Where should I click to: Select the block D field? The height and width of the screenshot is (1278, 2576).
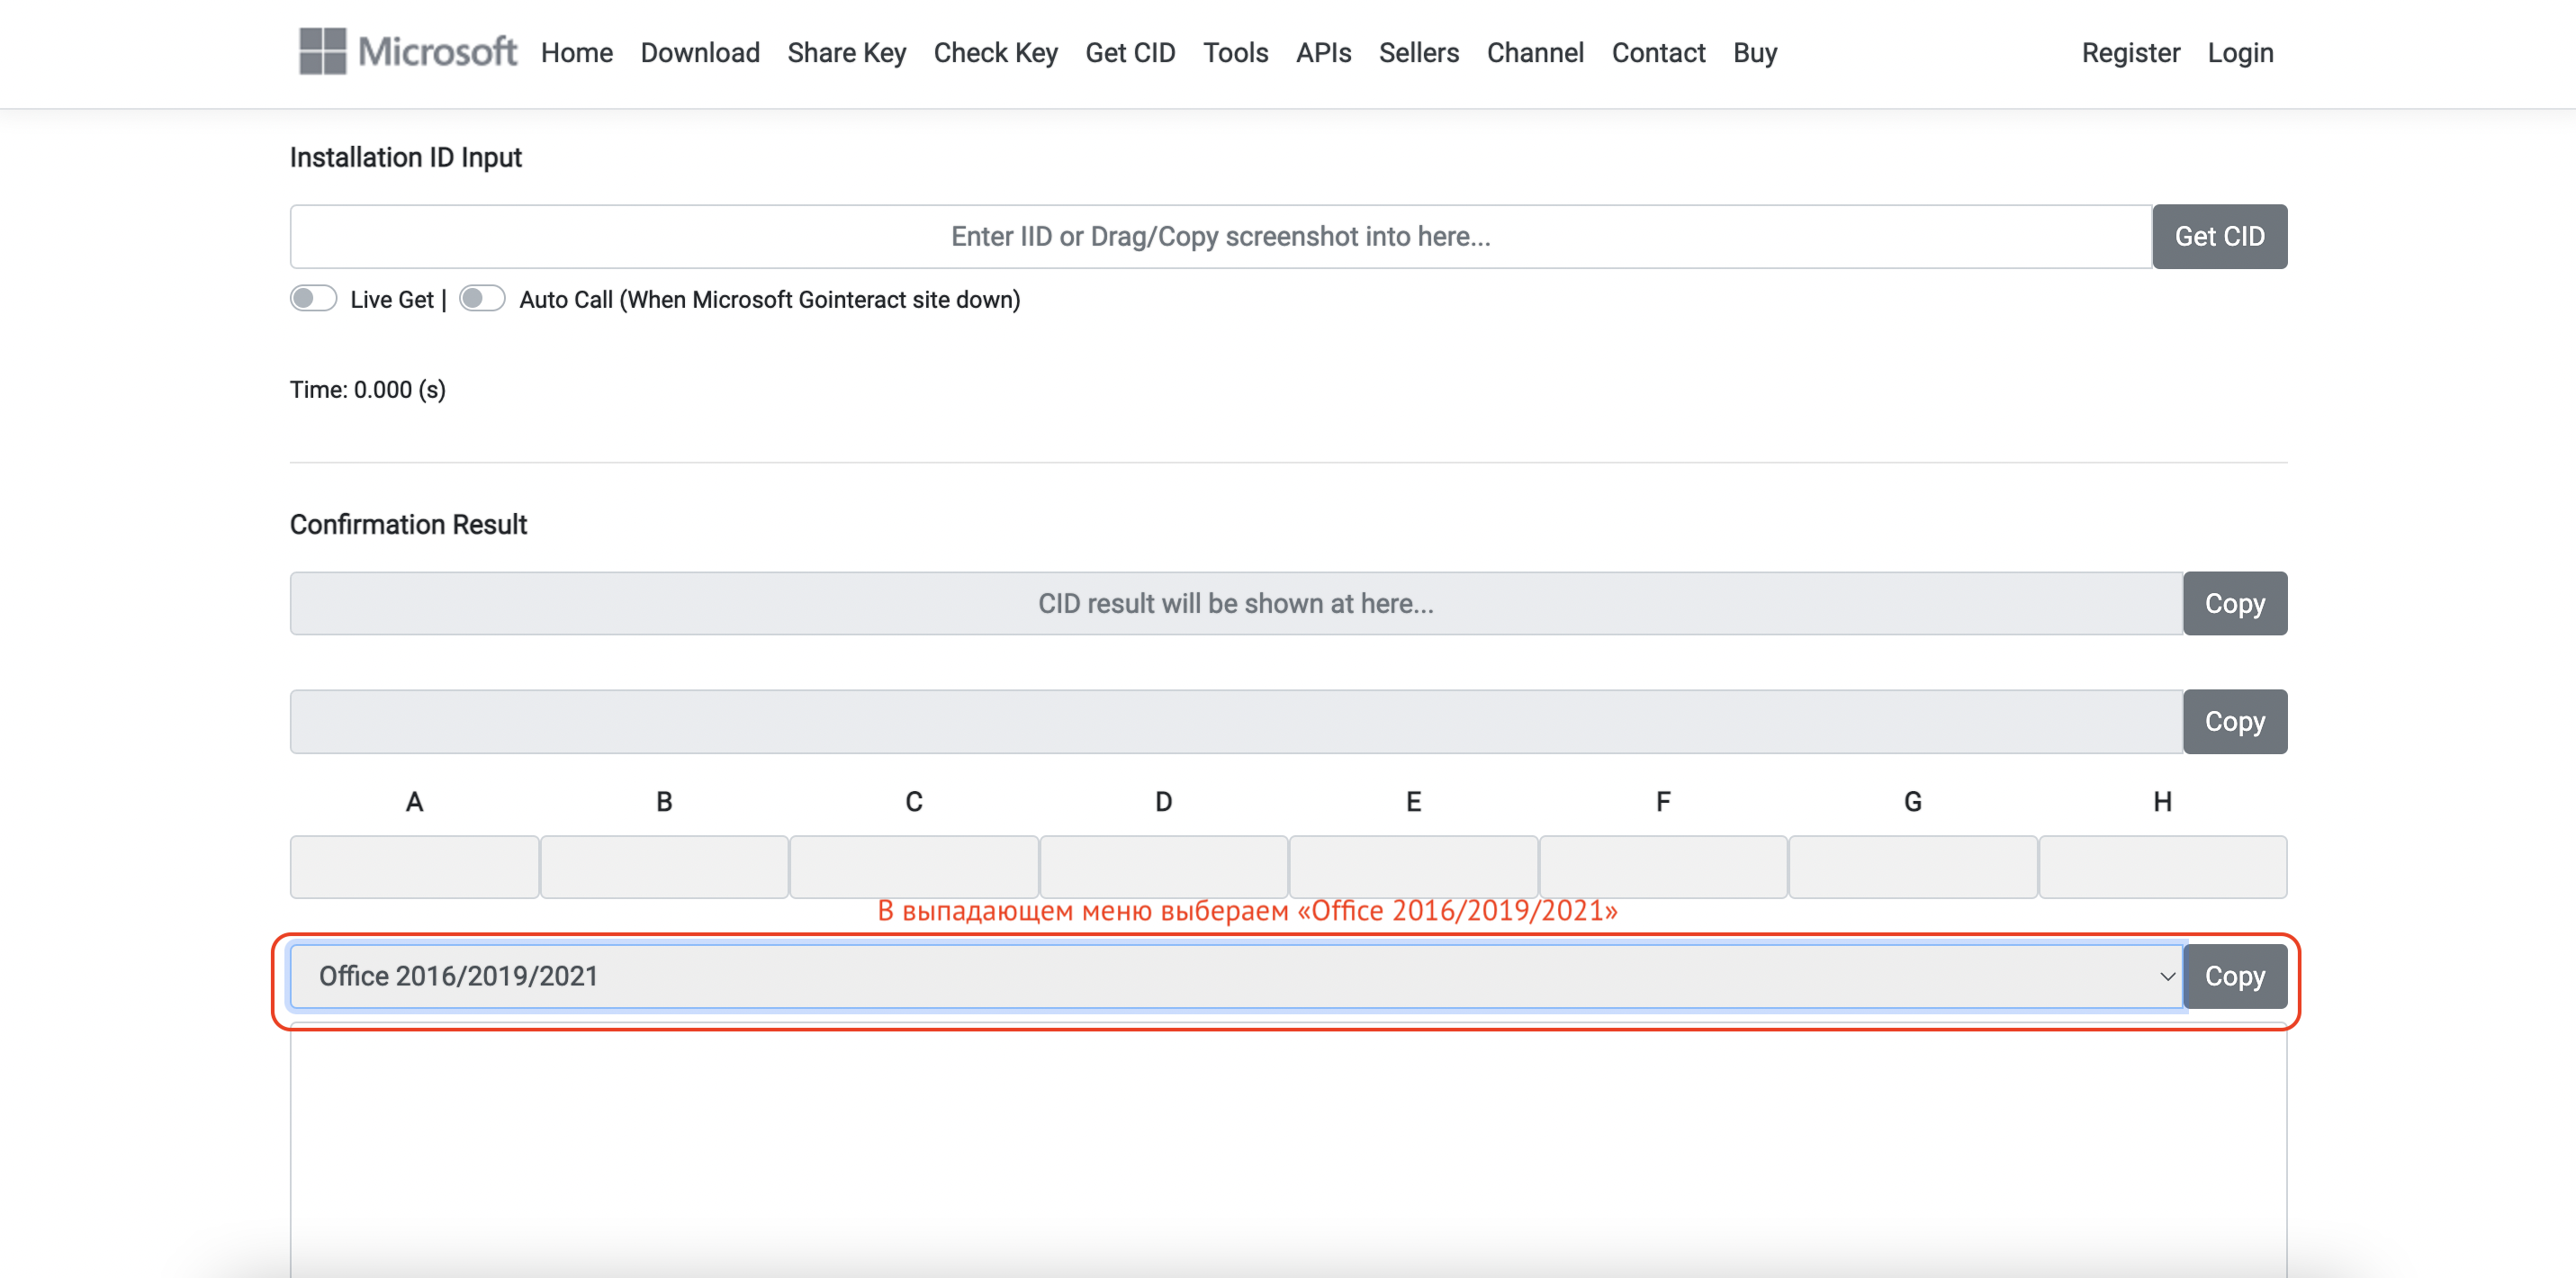click(x=1164, y=867)
